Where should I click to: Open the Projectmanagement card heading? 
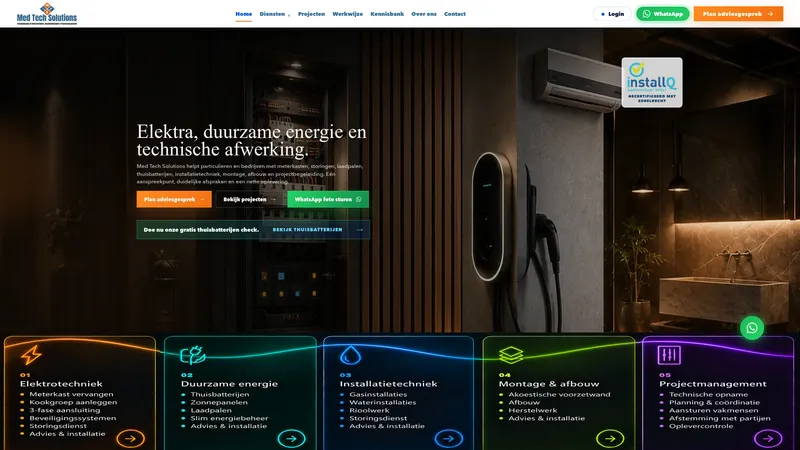click(713, 384)
